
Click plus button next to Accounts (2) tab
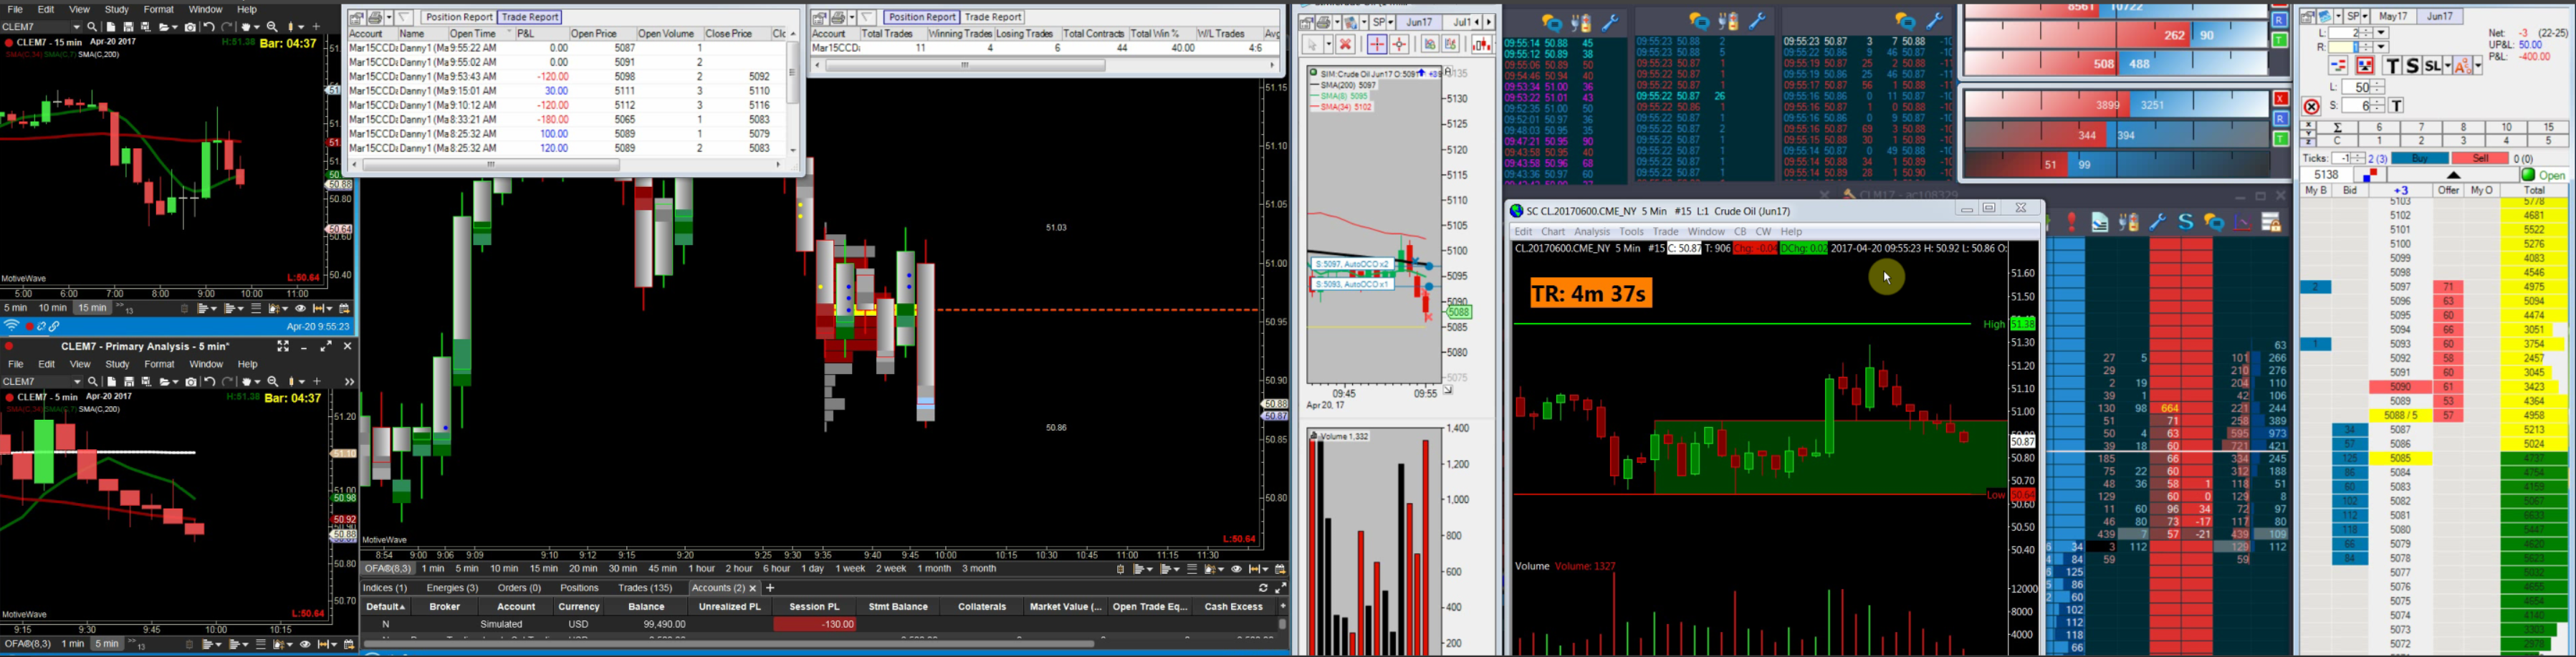[770, 588]
